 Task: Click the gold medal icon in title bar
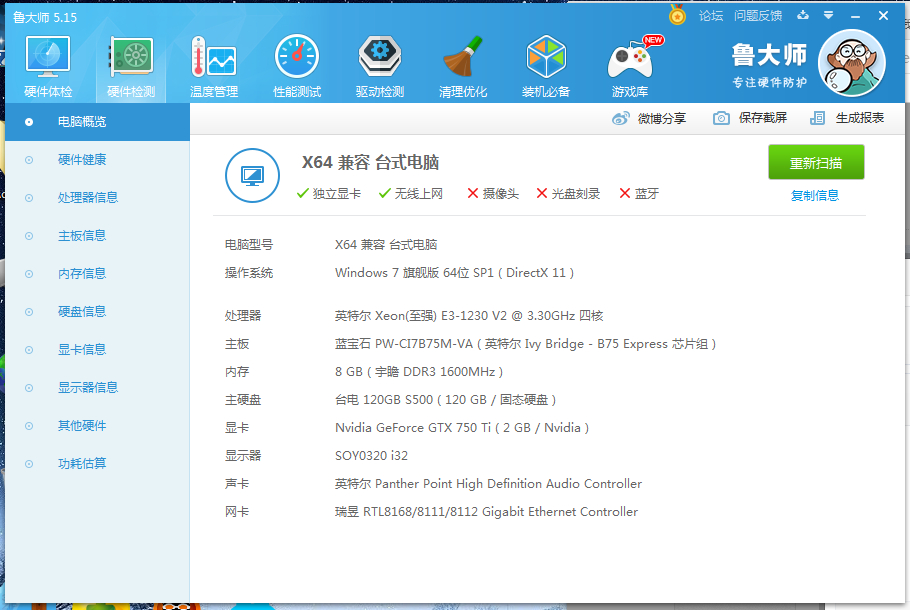click(x=677, y=15)
